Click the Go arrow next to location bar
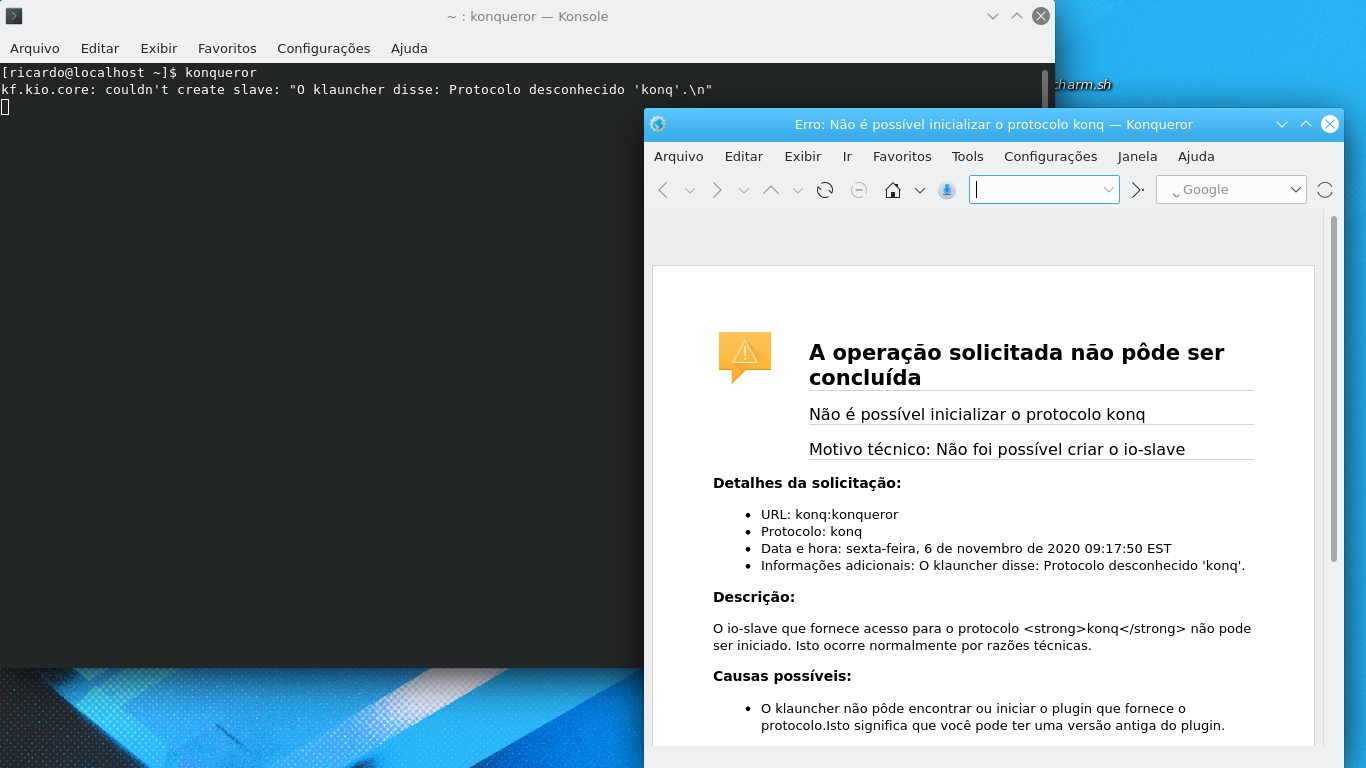Viewport: 1366px width, 768px height. (x=1137, y=190)
